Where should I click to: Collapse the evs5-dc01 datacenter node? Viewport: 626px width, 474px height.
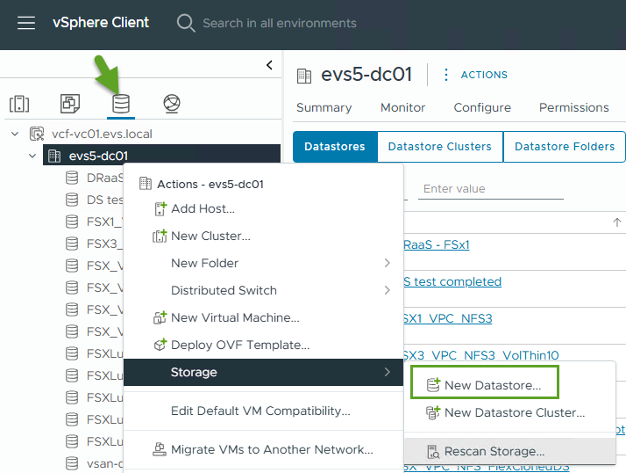click(x=33, y=155)
